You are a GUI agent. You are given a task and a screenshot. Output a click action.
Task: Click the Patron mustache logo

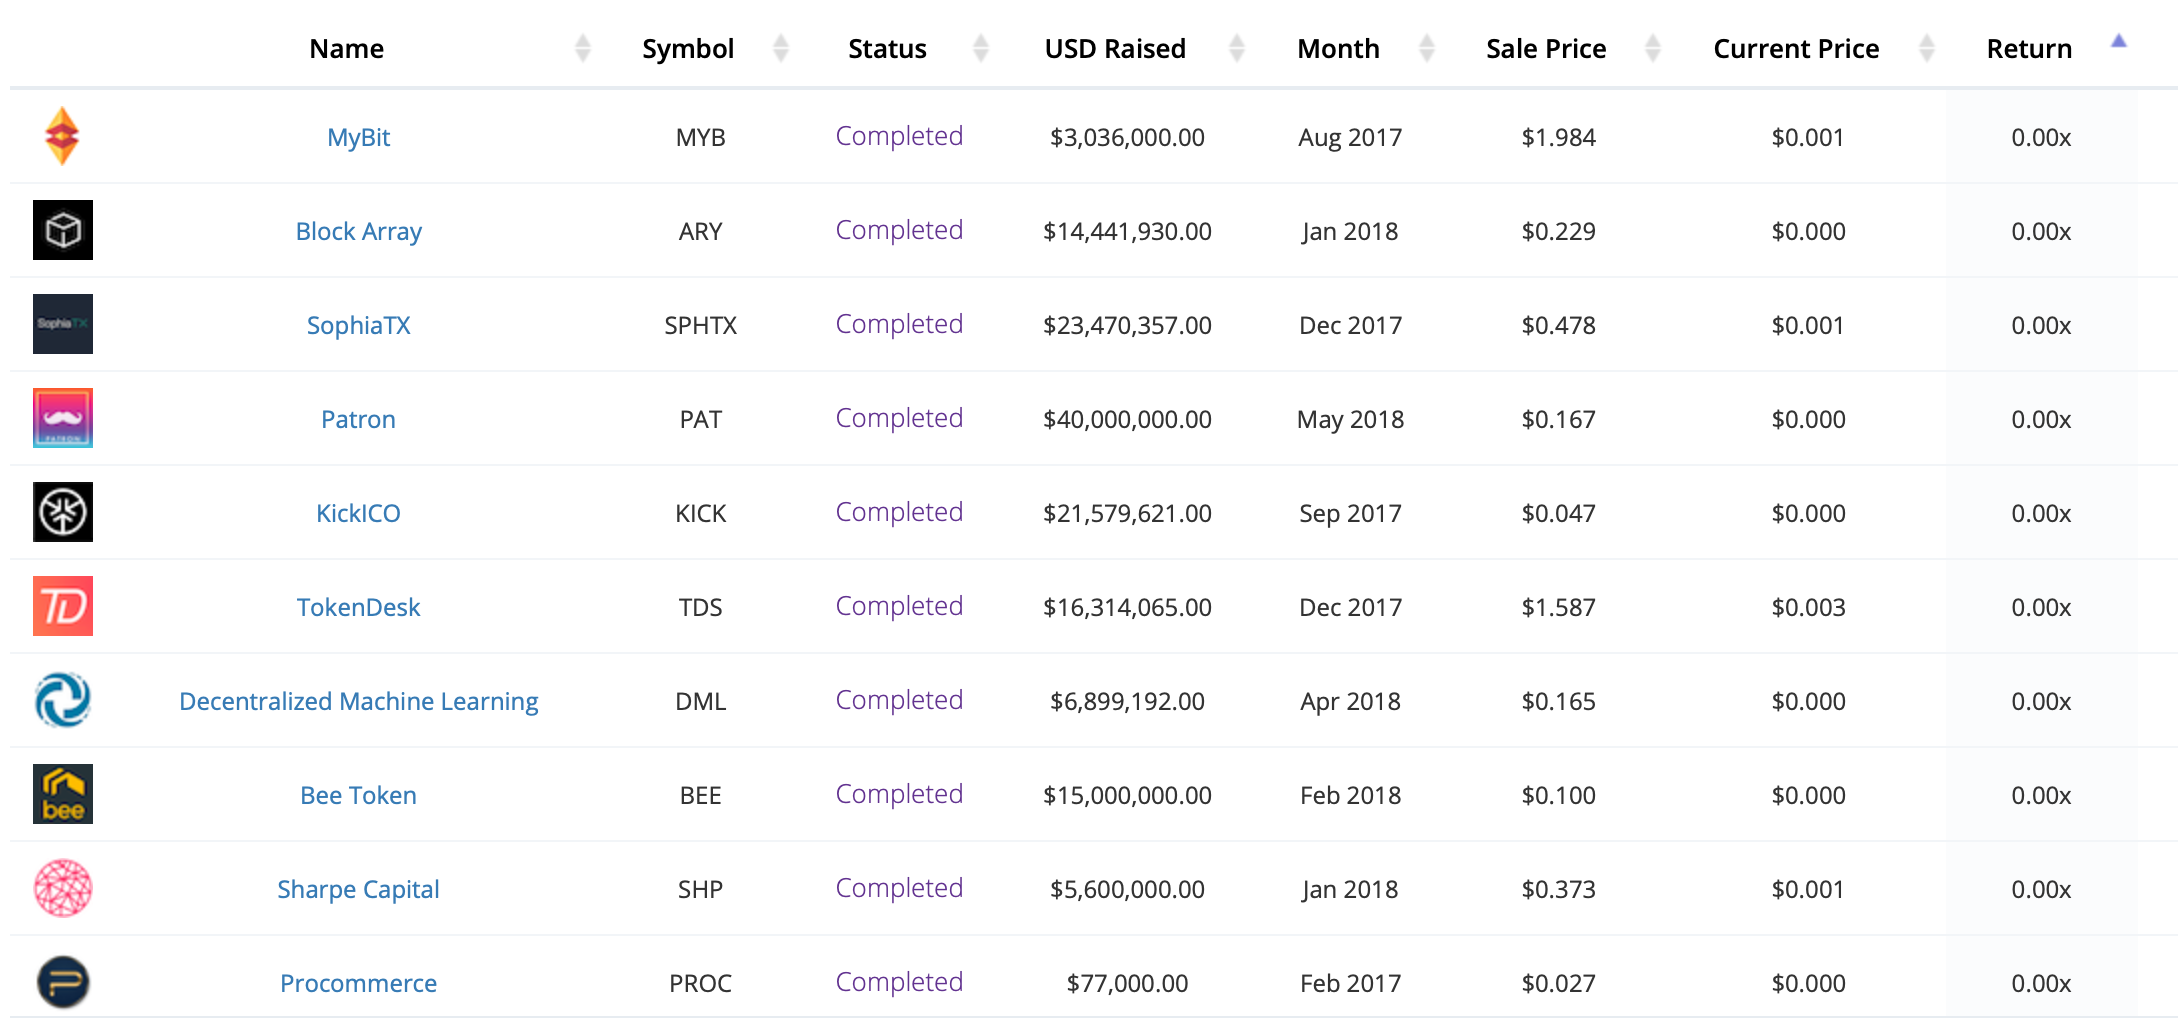[62, 418]
